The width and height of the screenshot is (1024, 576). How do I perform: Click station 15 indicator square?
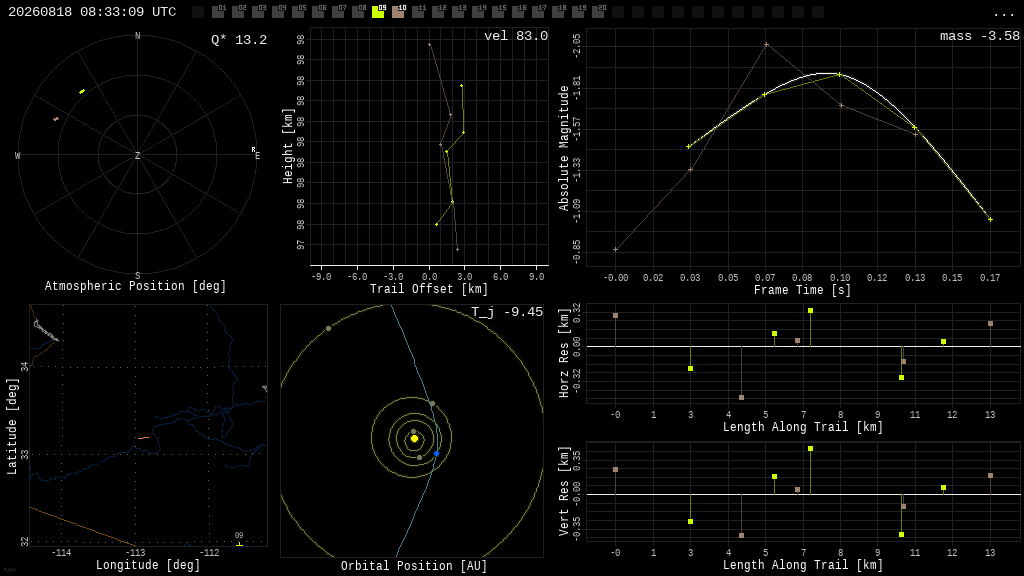click(498, 12)
